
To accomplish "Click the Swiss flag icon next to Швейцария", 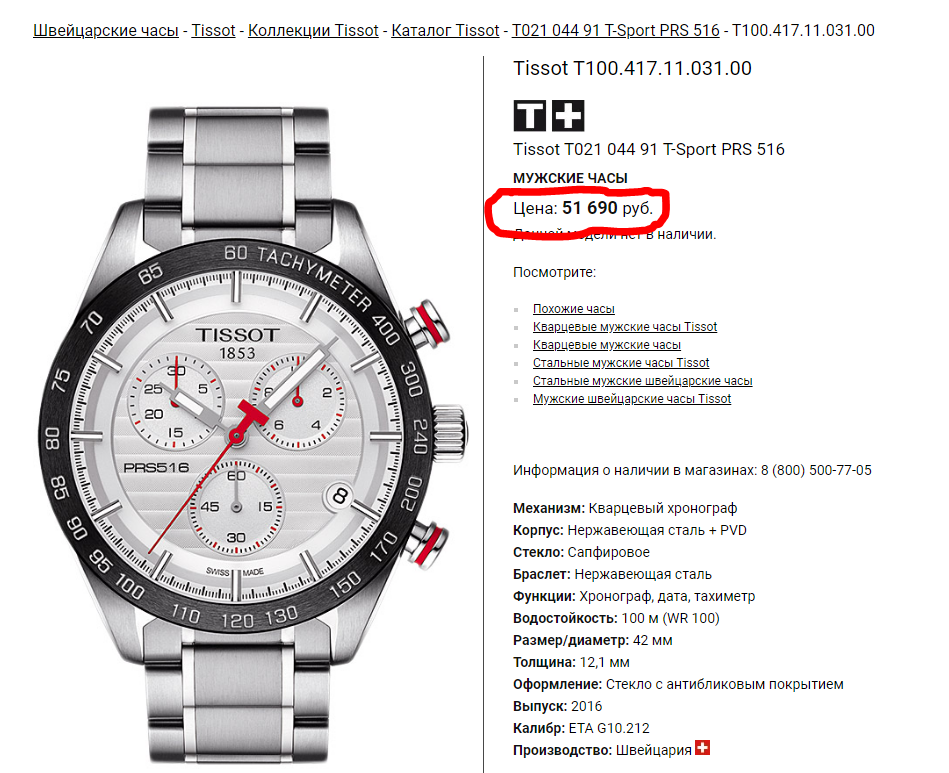I will 702,748.
